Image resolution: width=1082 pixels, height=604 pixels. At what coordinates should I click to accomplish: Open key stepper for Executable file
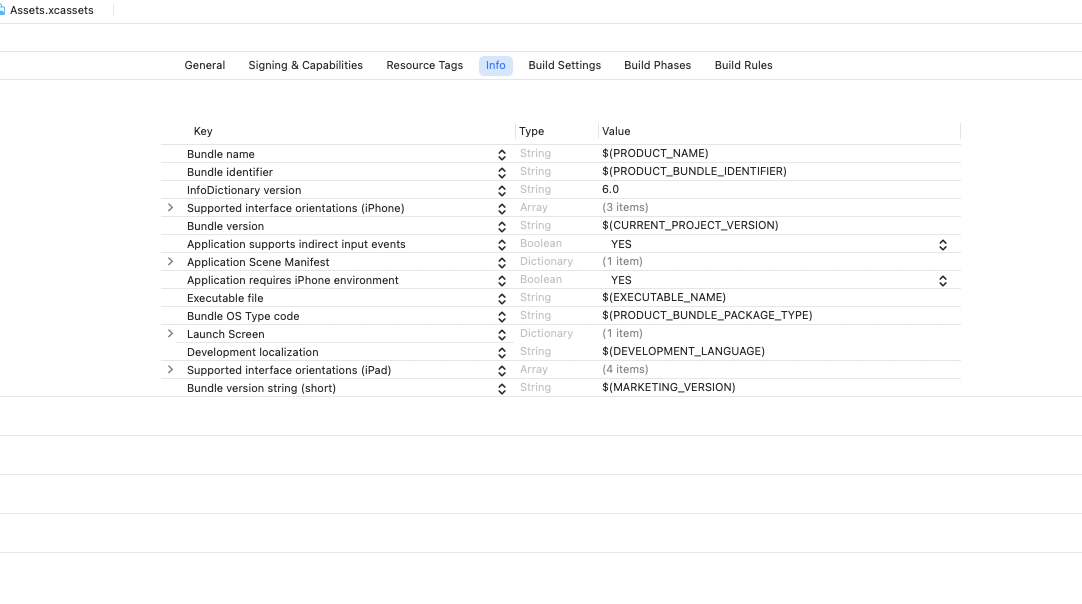tap(502, 298)
